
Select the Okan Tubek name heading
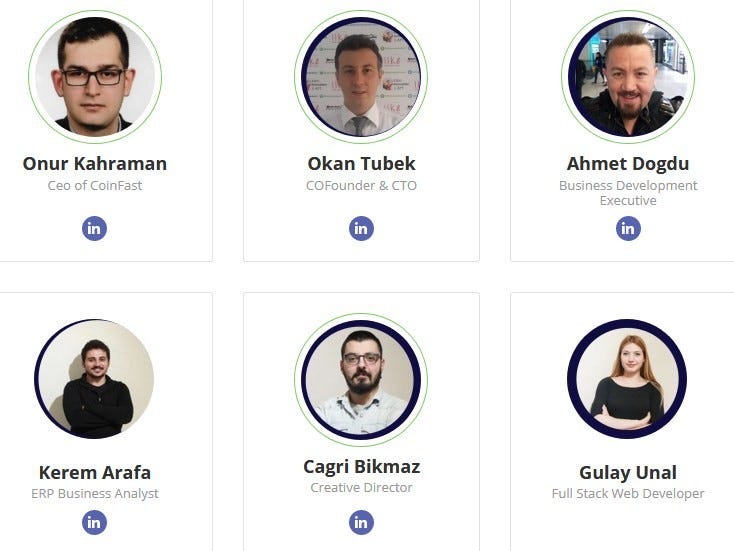tap(361, 163)
